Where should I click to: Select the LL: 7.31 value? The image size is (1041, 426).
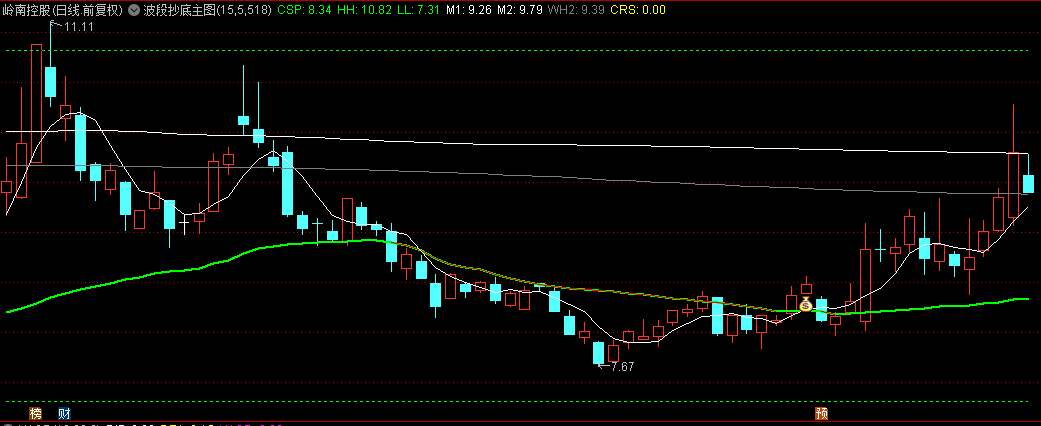[418, 10]
